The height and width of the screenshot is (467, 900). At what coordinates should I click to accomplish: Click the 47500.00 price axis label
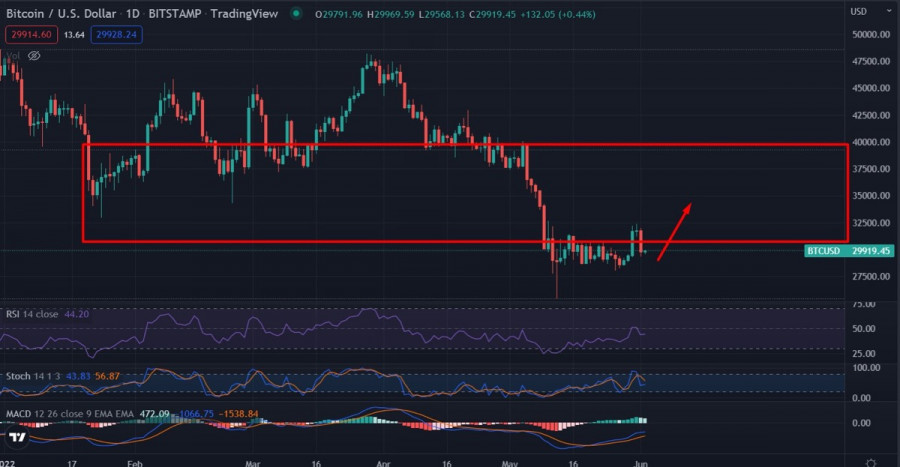coord(871,61)
